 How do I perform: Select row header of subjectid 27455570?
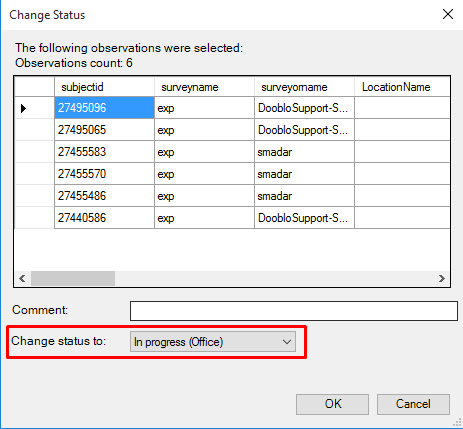coord(35,174)
